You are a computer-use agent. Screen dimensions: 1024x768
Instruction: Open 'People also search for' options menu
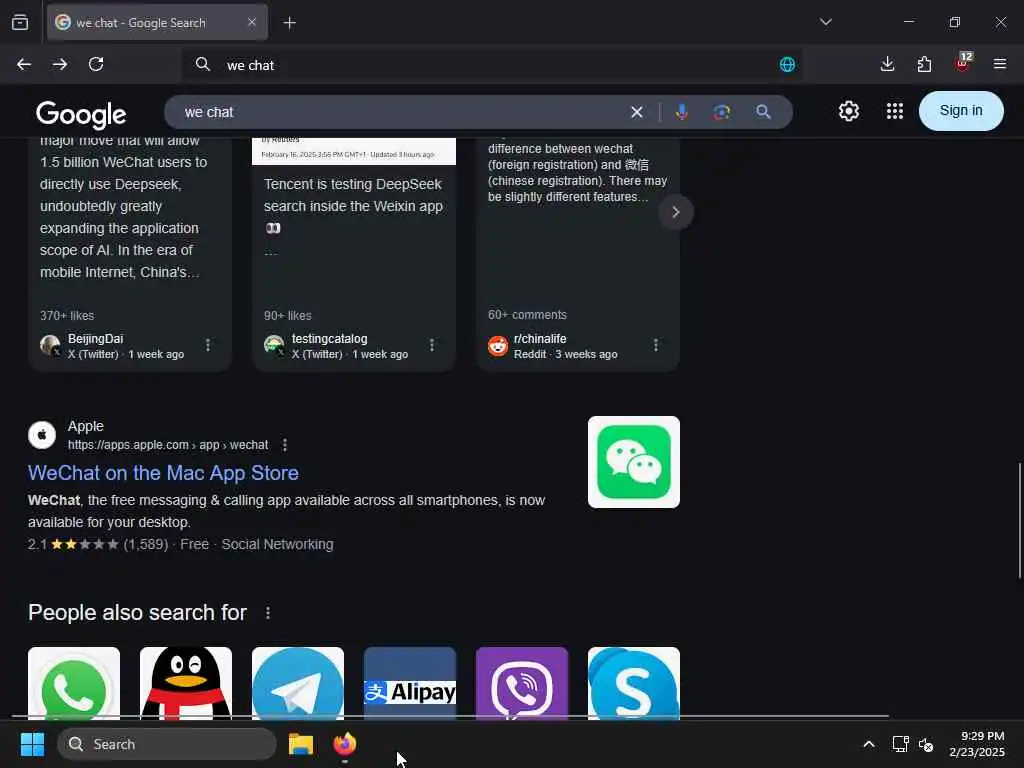[x=268, y=613]
